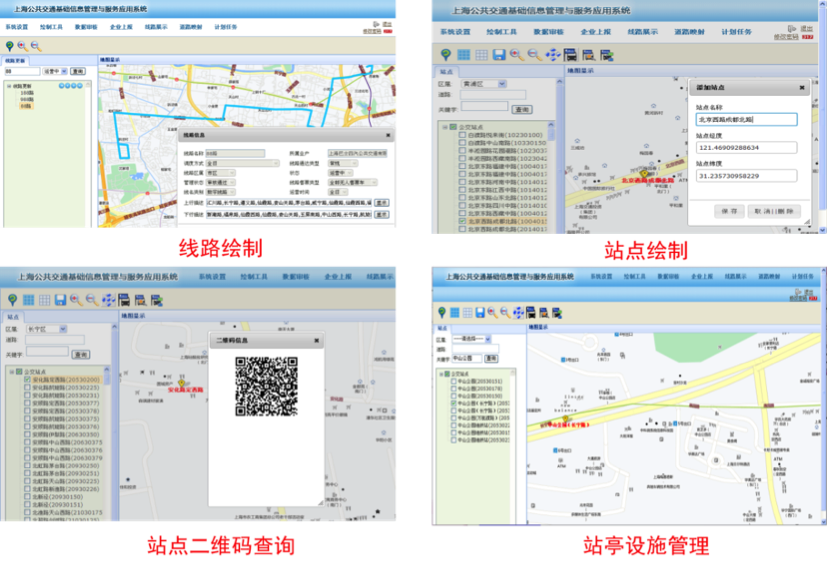Click the first bus icon in 站点二维码查询 toolbar
Viewport: 828px width, 571px height.
click(124, 301)
